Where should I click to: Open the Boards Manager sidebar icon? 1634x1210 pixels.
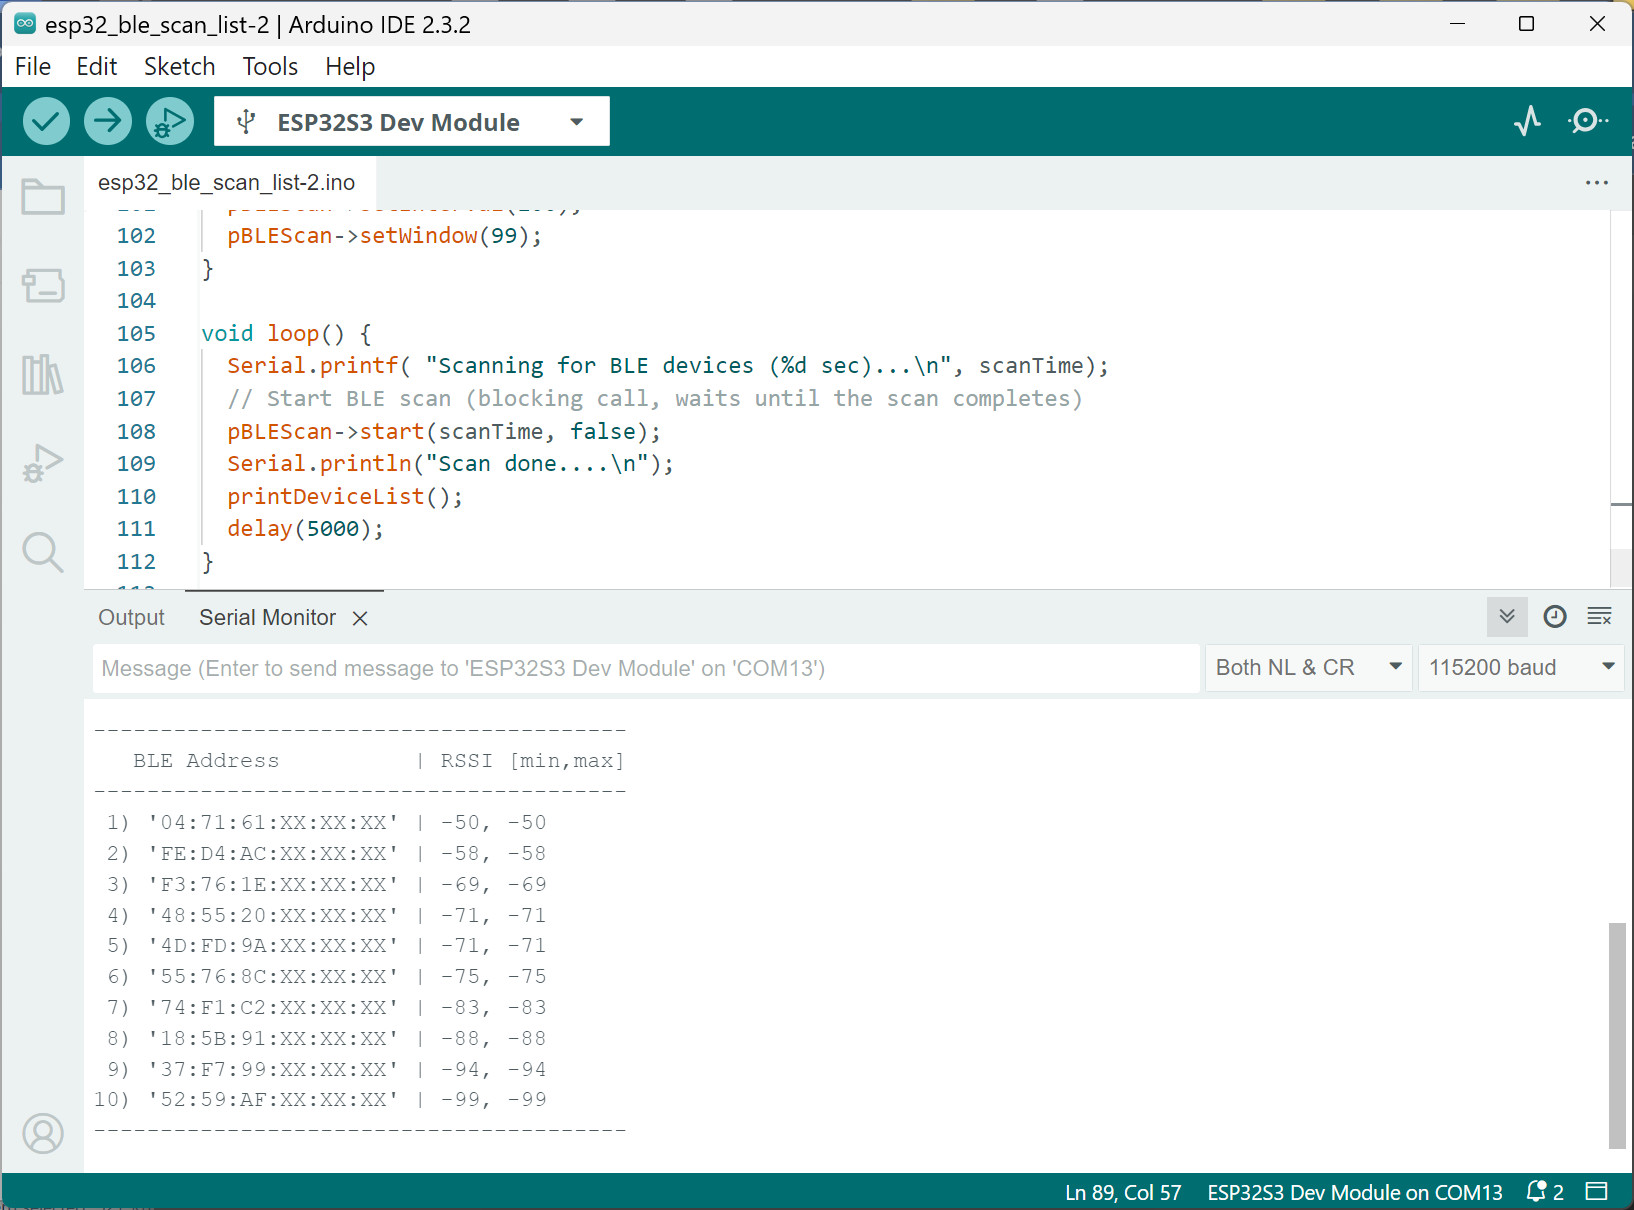pyautogui.click(x=43, y=286)
